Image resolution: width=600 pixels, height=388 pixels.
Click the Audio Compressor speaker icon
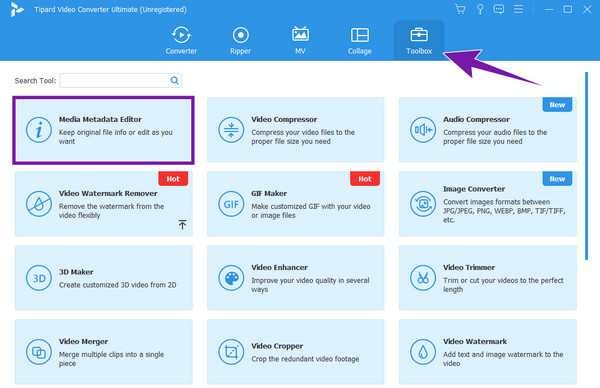point(423,130)
